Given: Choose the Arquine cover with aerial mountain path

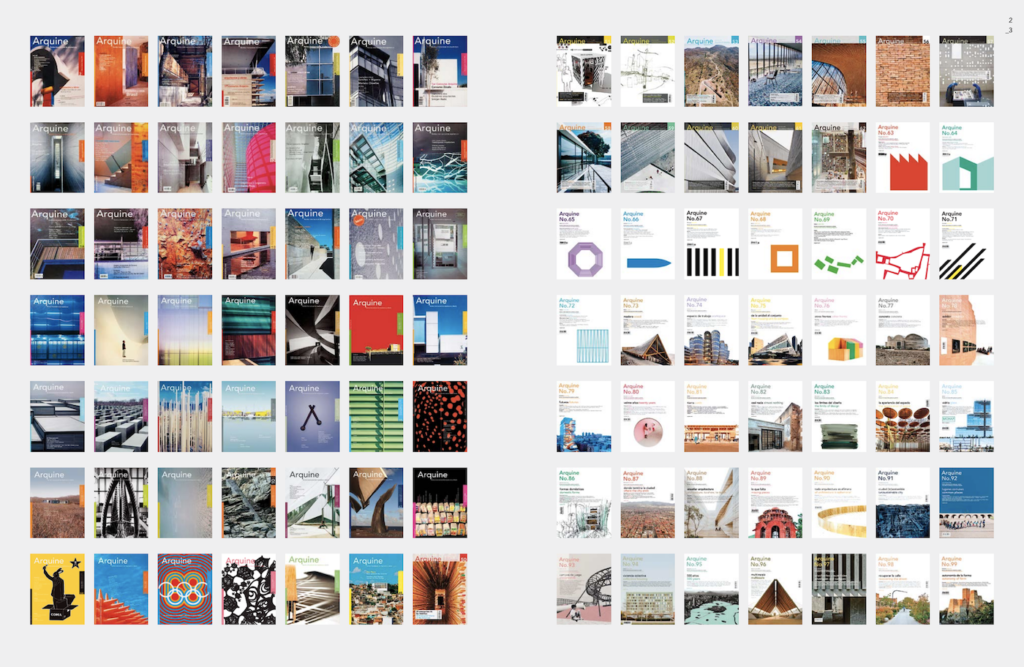Looking at the screenshot, I should click(x=712, y=71).
